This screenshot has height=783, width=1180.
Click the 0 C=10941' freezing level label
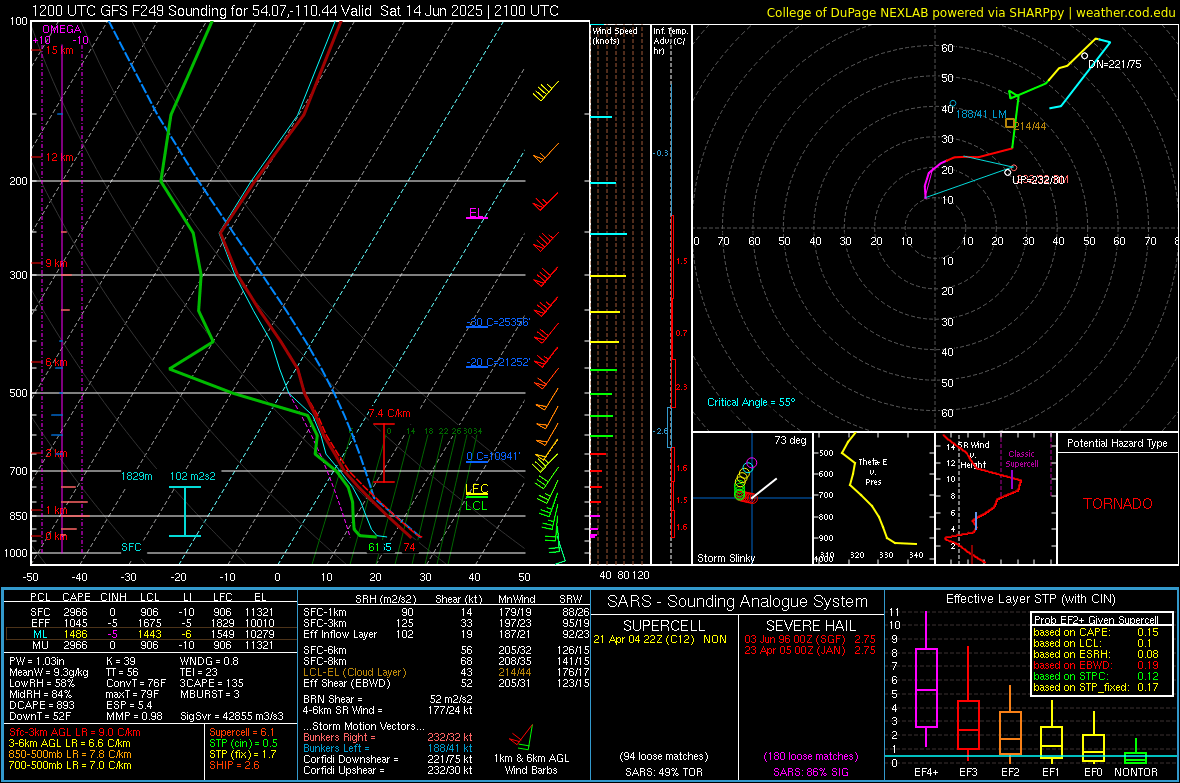(493, 456)
